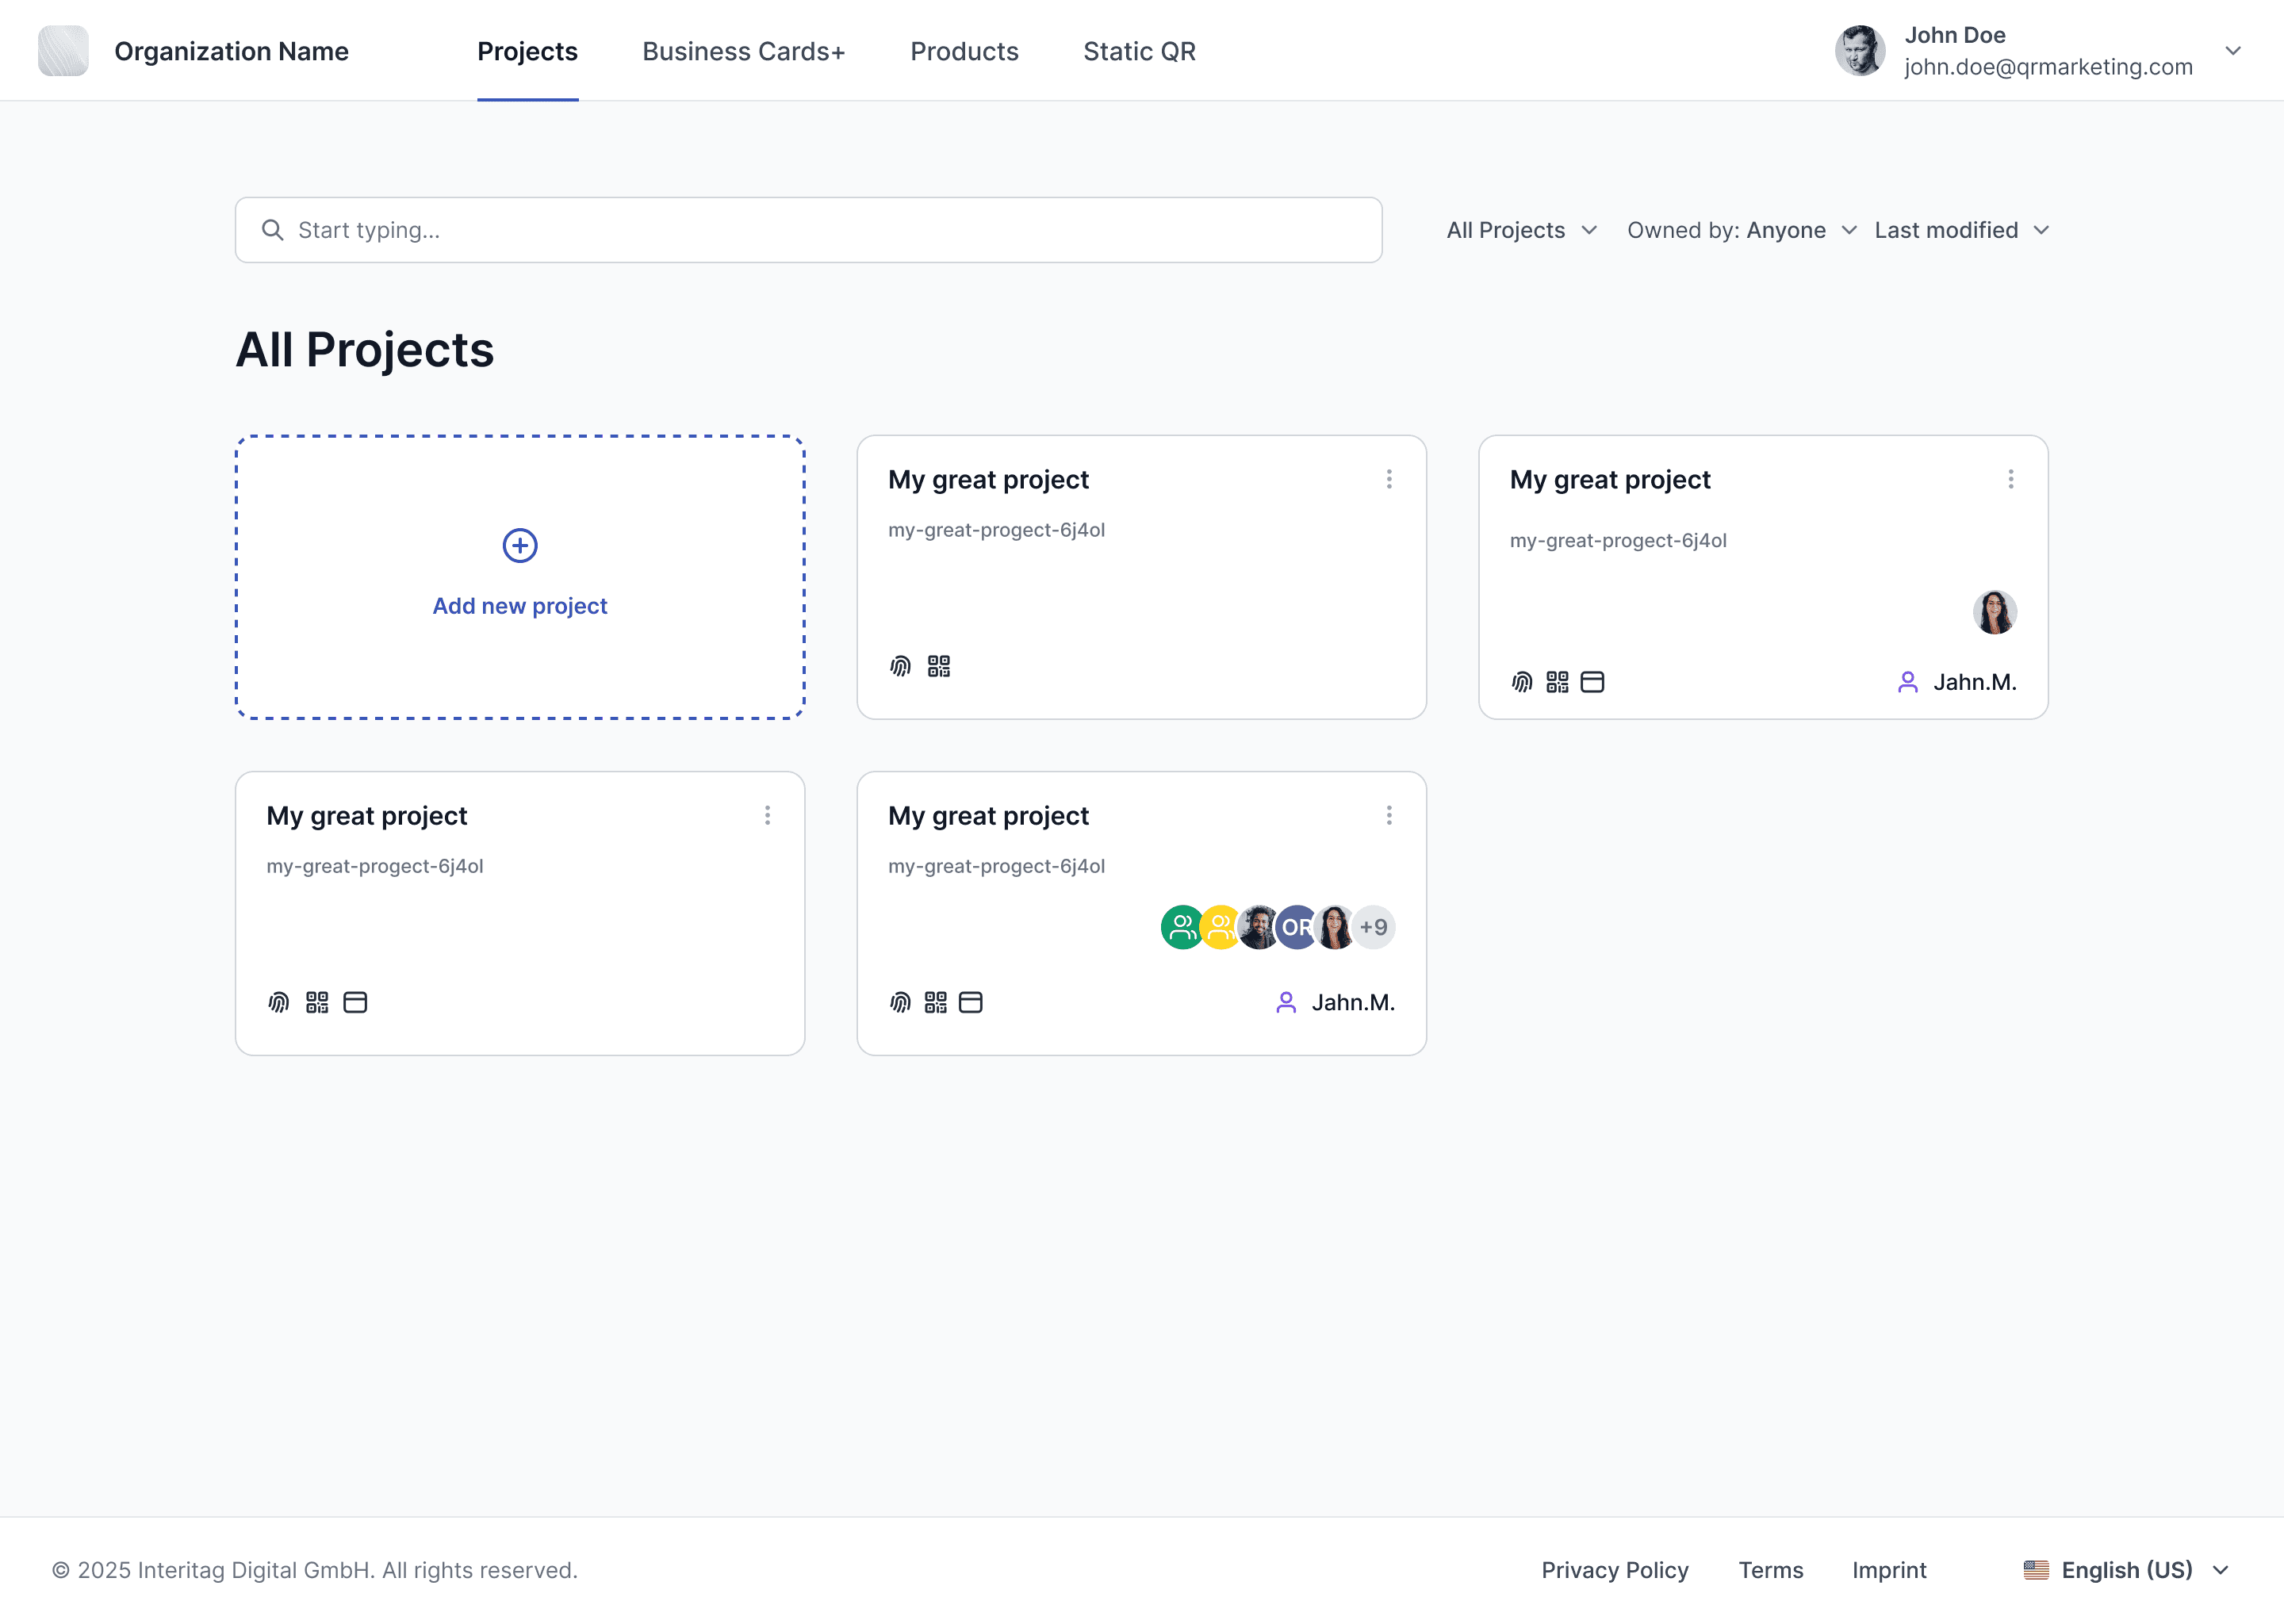
Task: Focus the Start typing search field
Action: [808, 230]
